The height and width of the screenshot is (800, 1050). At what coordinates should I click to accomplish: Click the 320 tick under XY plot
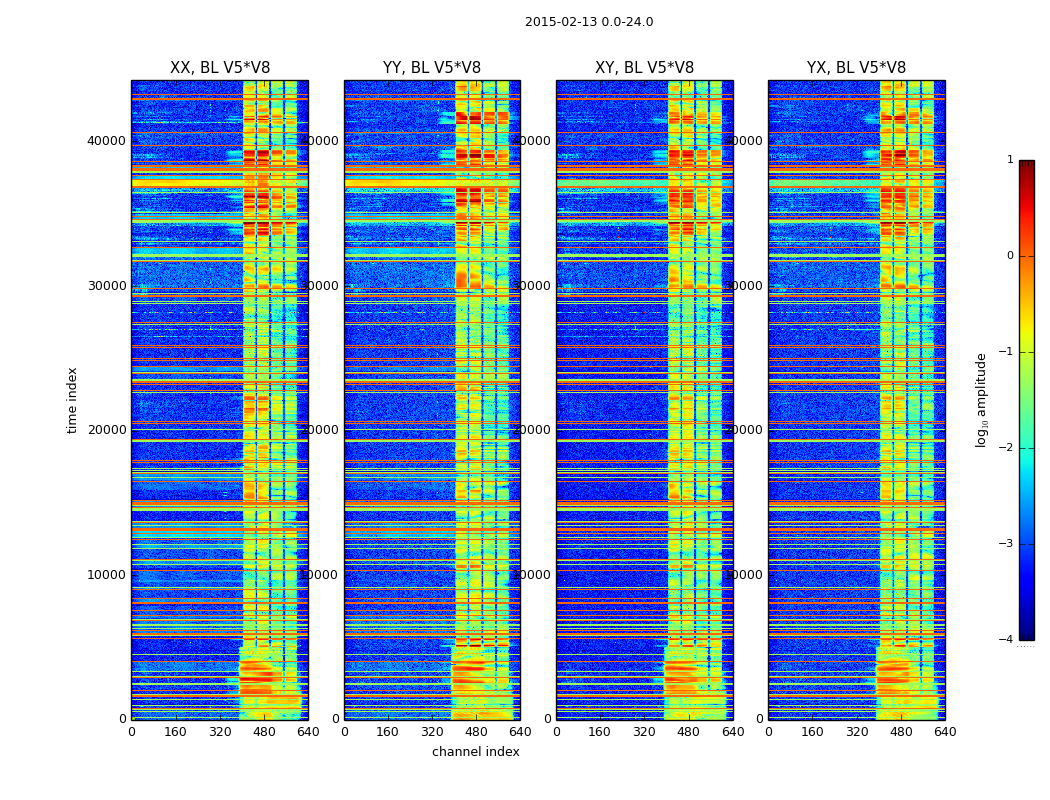pyautogui.click(x=644, y=732)
